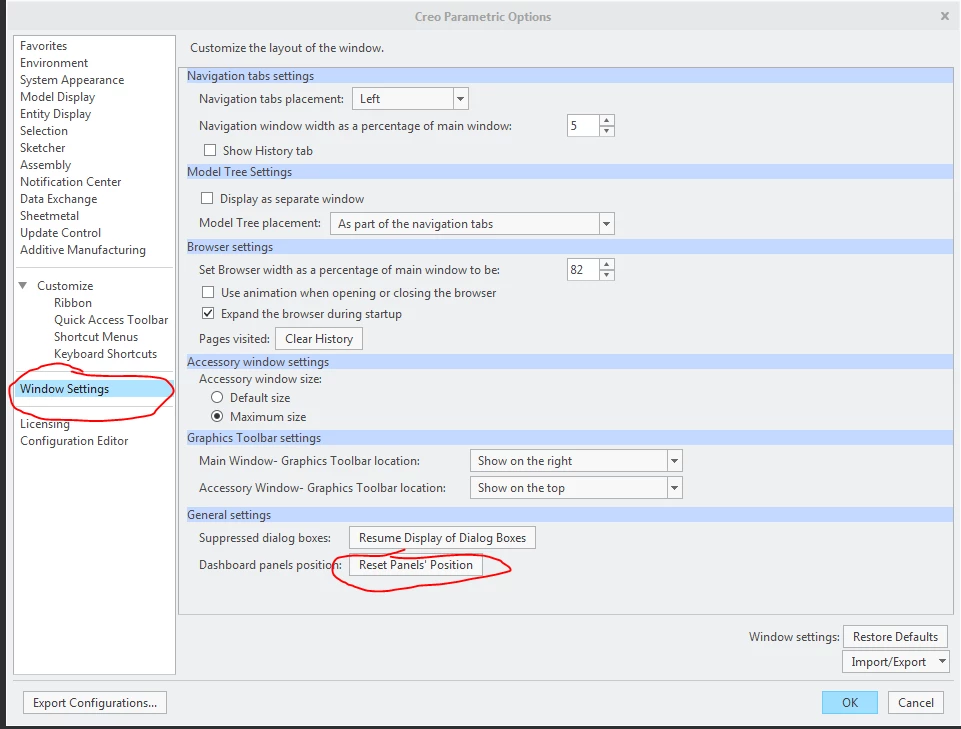Select Window Settings in the sidebar
The image size is (961, 729).
pos(94,389)
